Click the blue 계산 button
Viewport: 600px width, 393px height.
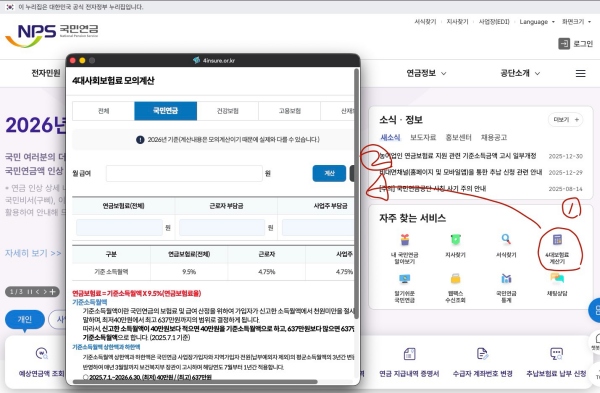[x=329, y=173]
